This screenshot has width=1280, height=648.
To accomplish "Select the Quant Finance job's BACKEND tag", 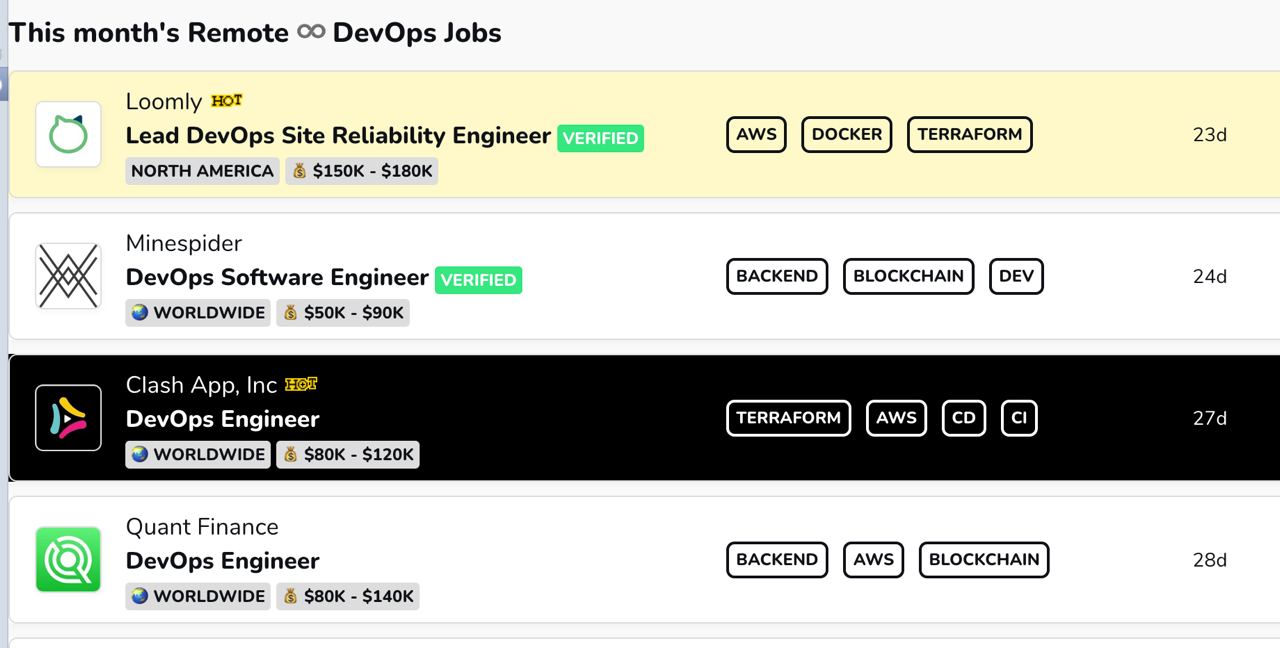I will pyautogui.click(x=777, y=560).
